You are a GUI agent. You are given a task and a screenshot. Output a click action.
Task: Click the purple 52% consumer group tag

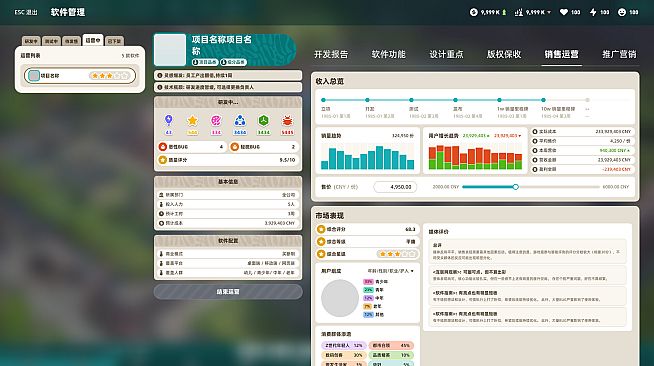click(x=344, y=345)
